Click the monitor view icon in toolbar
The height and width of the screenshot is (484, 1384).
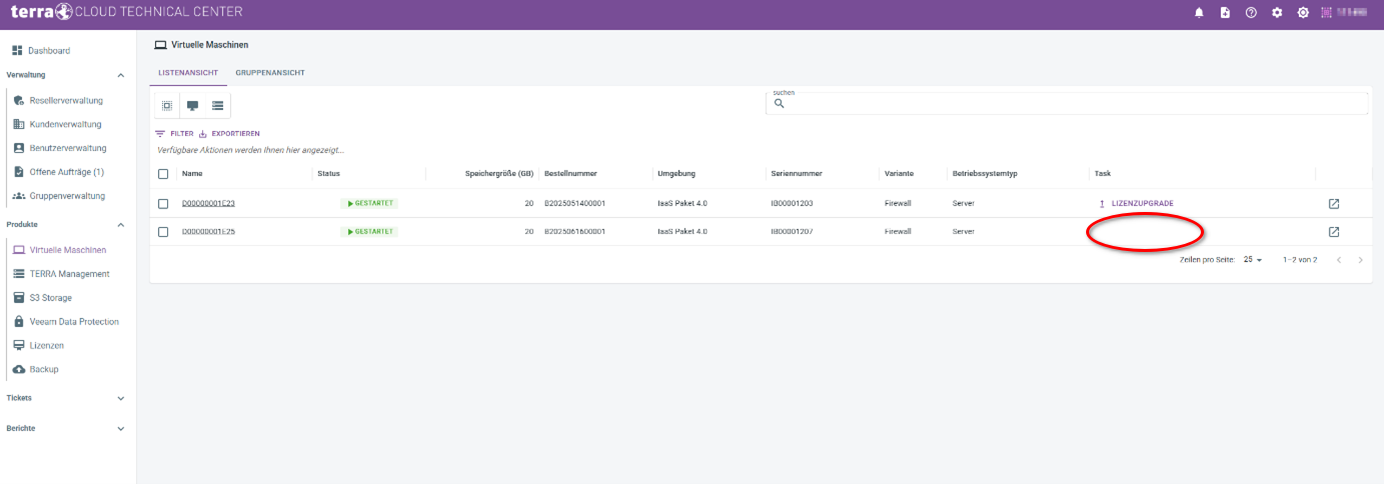click(192, 105)
